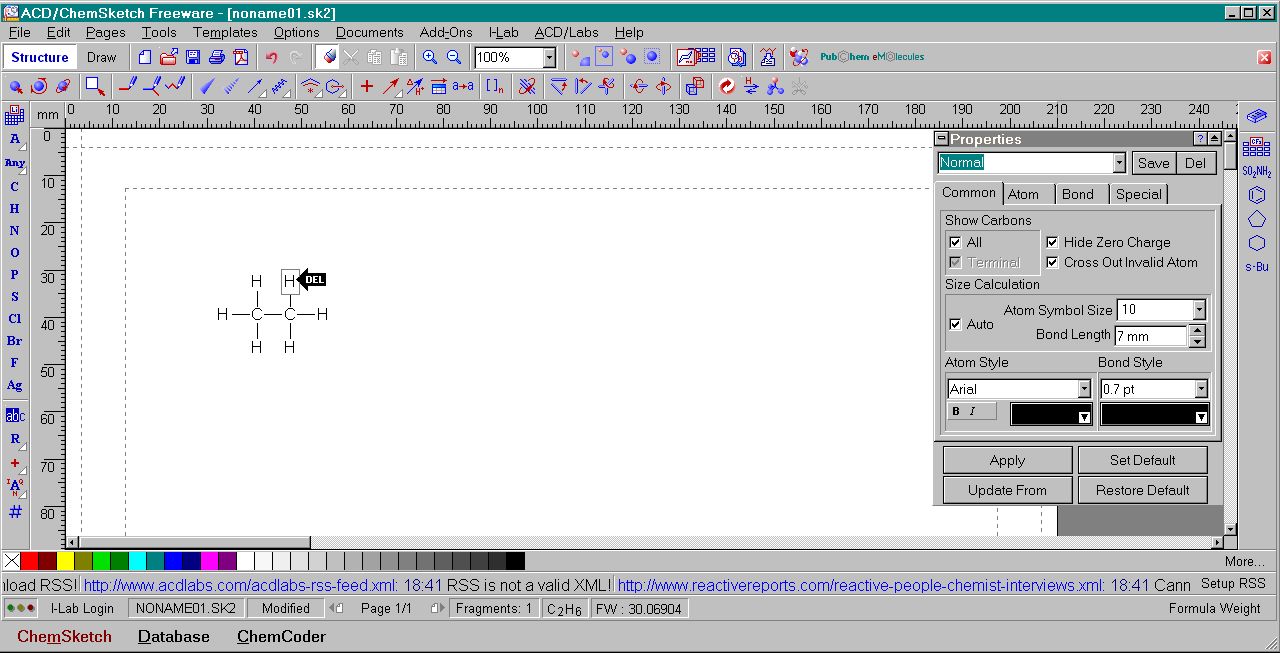Select the SO2NH2 group template
Screen dimensions: 1280x653
click(1257, 172)
